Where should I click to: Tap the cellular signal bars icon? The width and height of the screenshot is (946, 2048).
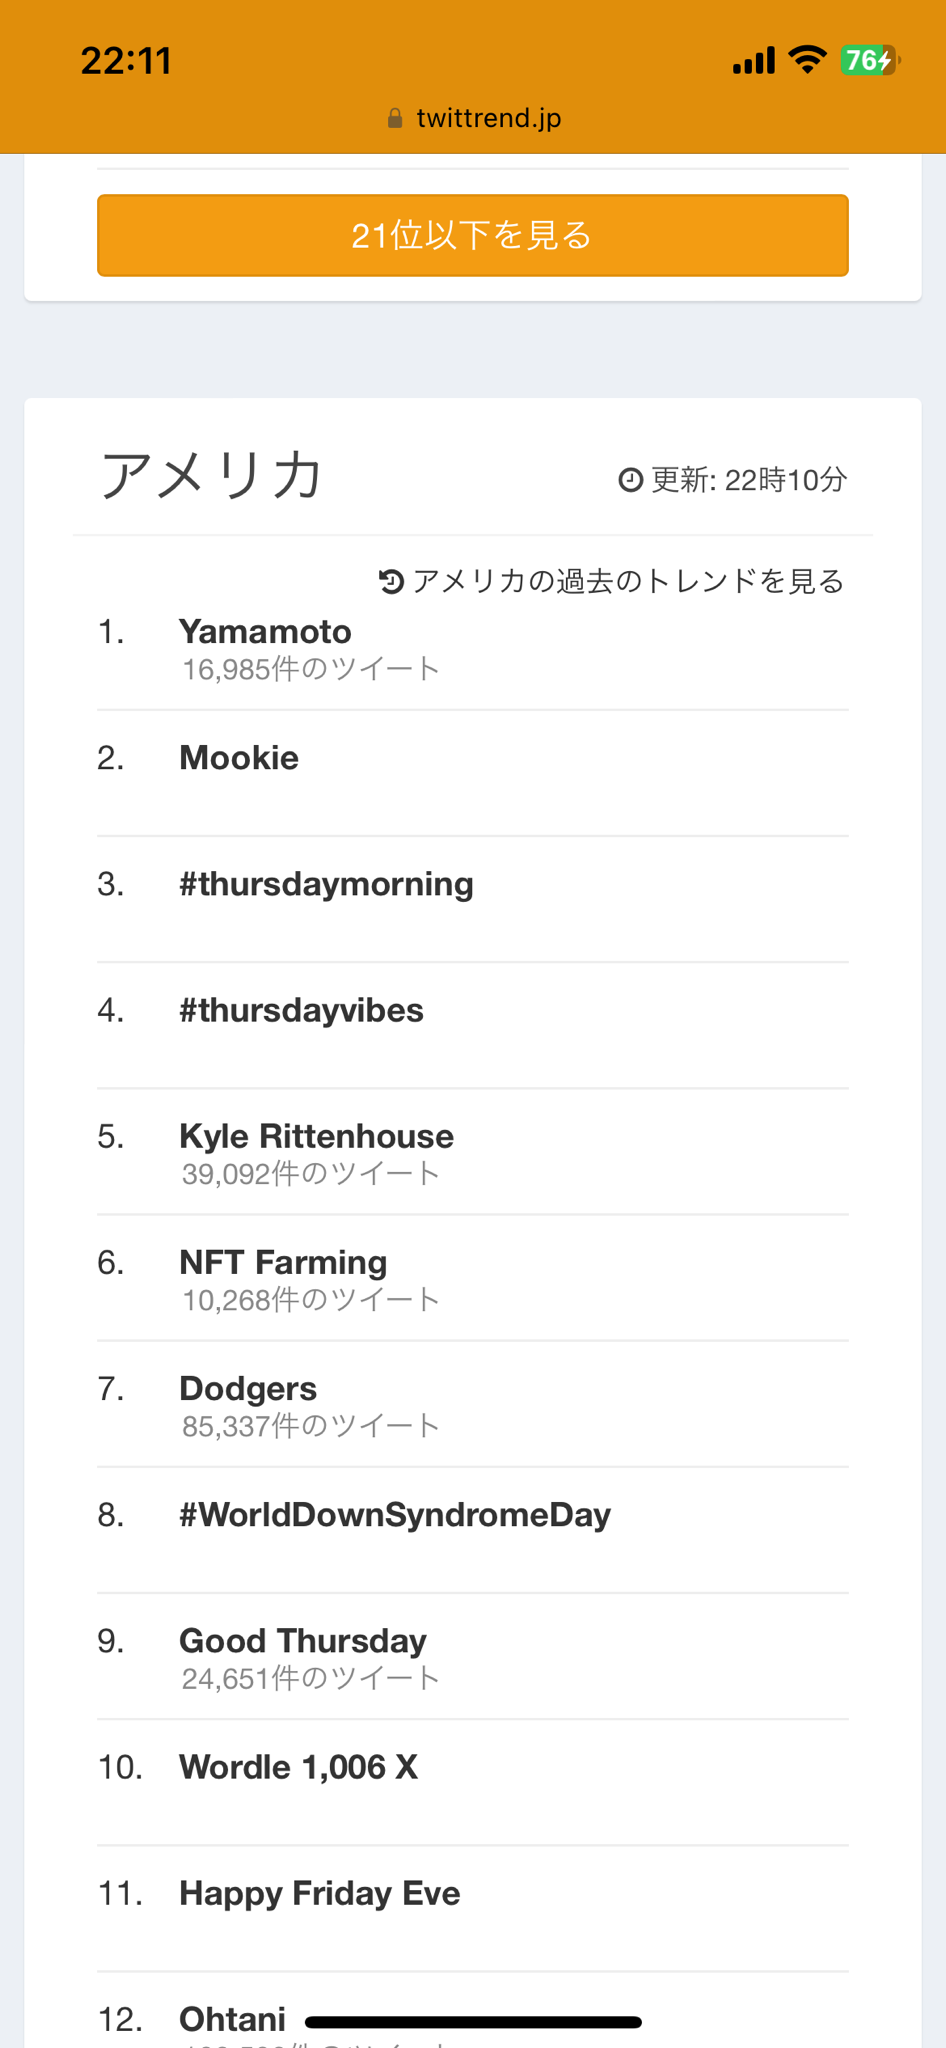(x=753, y=61)
